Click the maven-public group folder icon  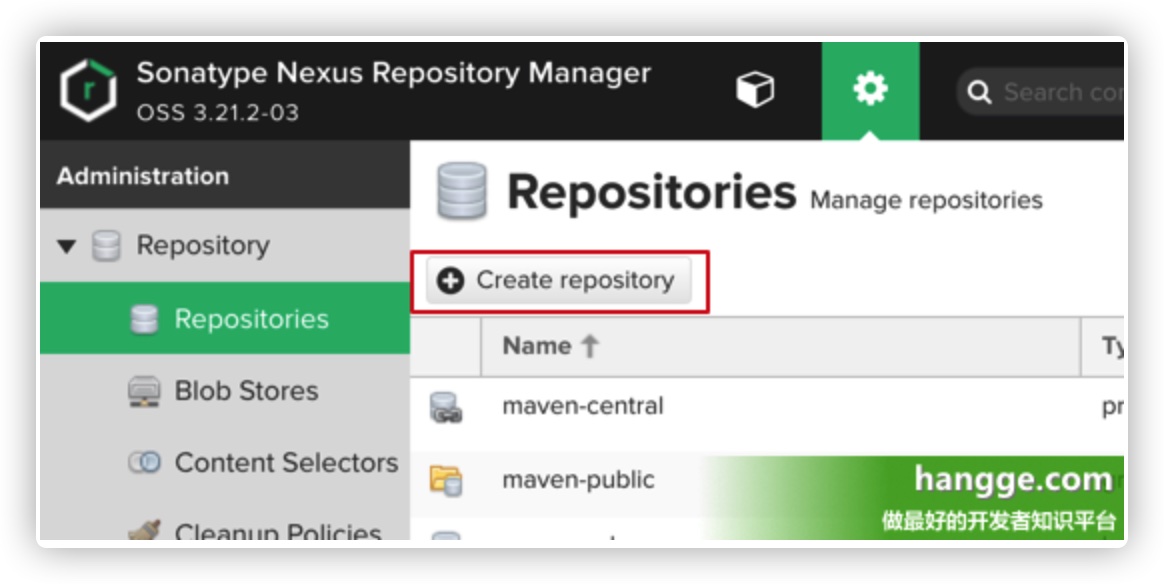pos(446,481)
